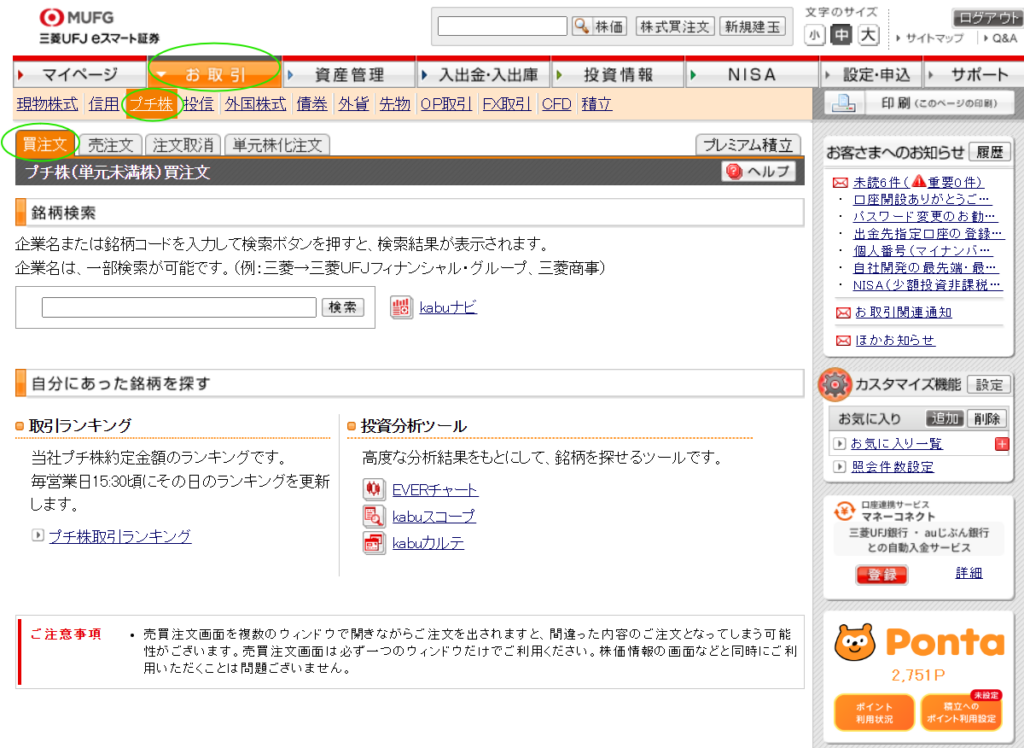Open the red ヘルプ help icon button

(x=735, y=172)
